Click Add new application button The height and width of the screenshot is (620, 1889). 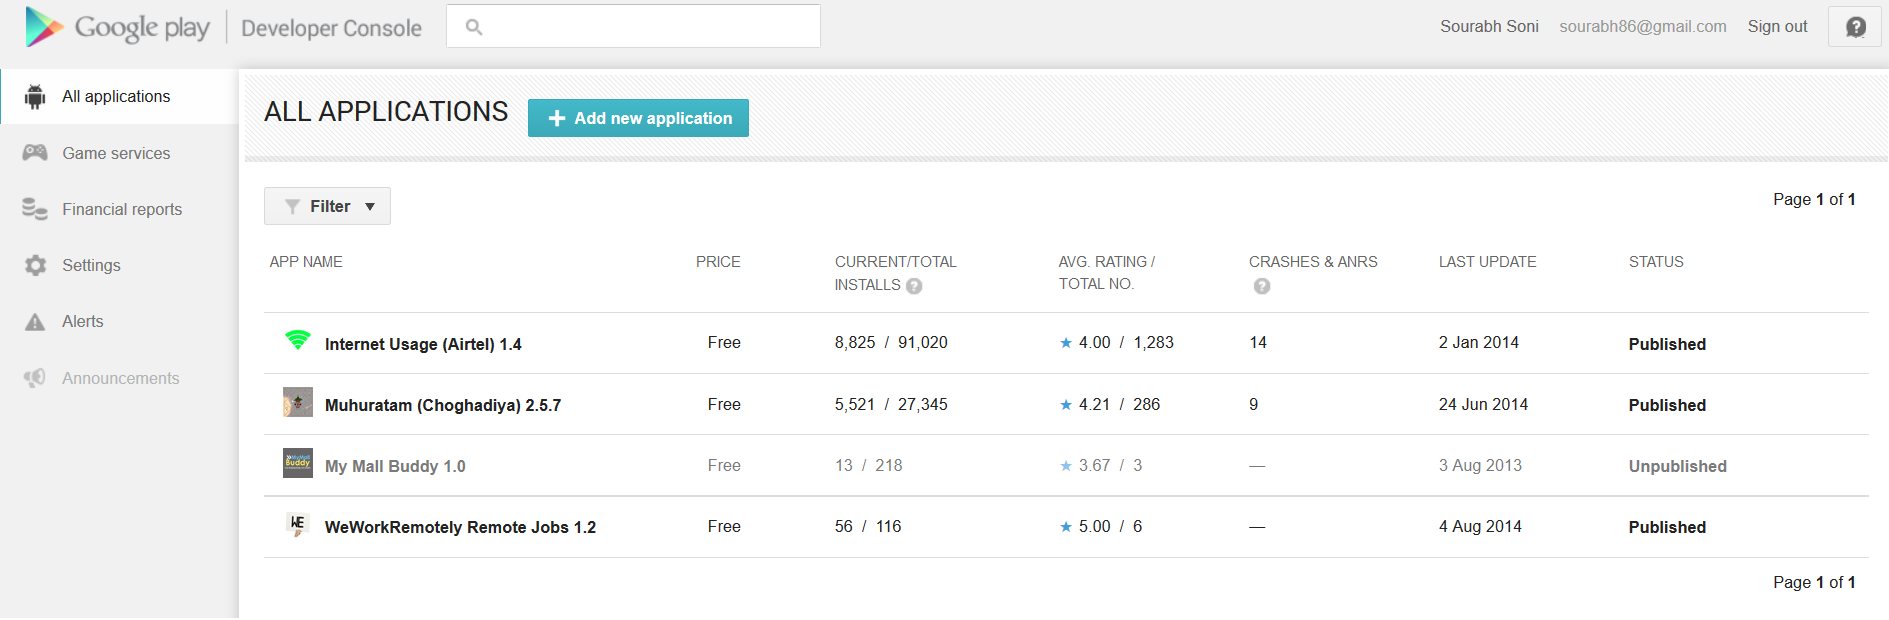pyautogui.click(x=638, y=118)
